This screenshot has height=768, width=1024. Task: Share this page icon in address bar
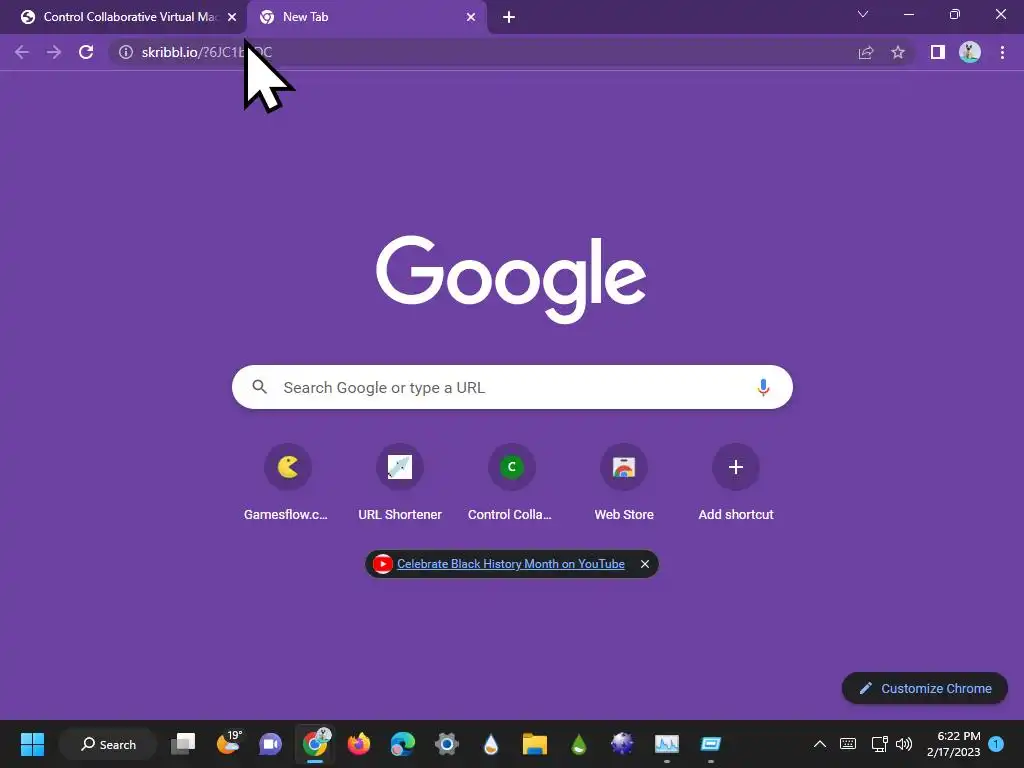[866, 52]
